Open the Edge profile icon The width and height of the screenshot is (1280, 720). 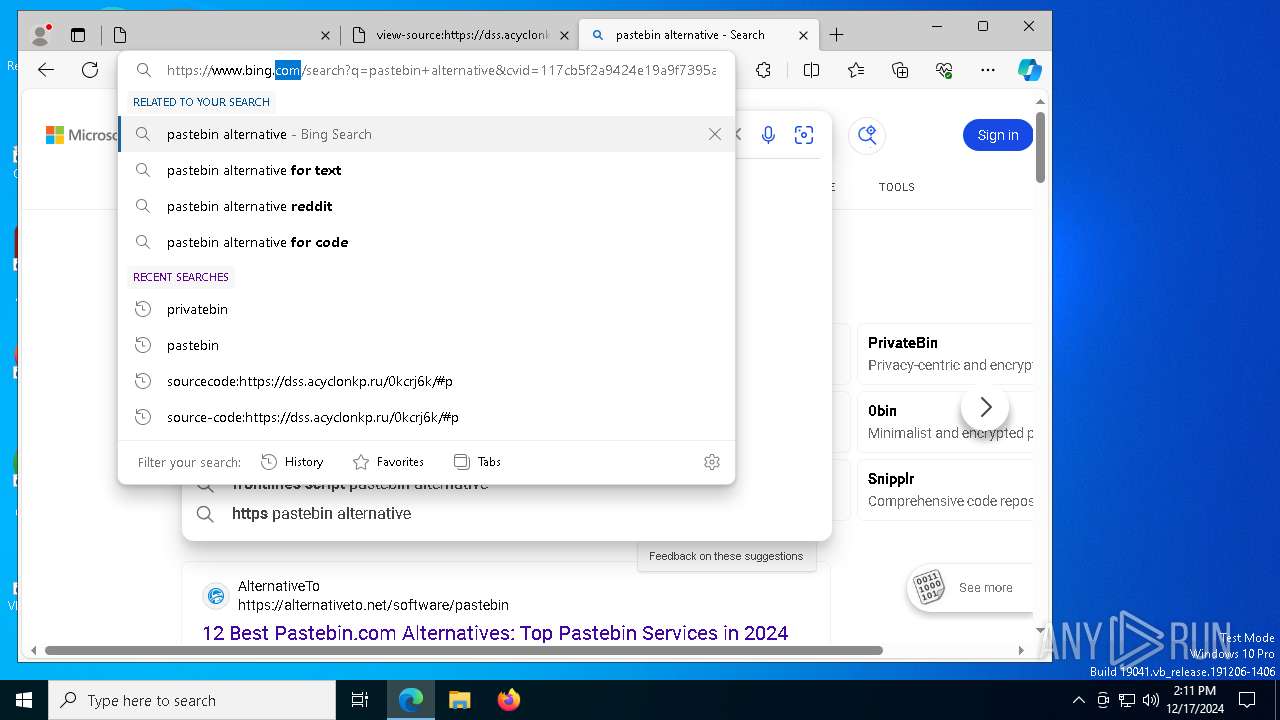point(41,35)
